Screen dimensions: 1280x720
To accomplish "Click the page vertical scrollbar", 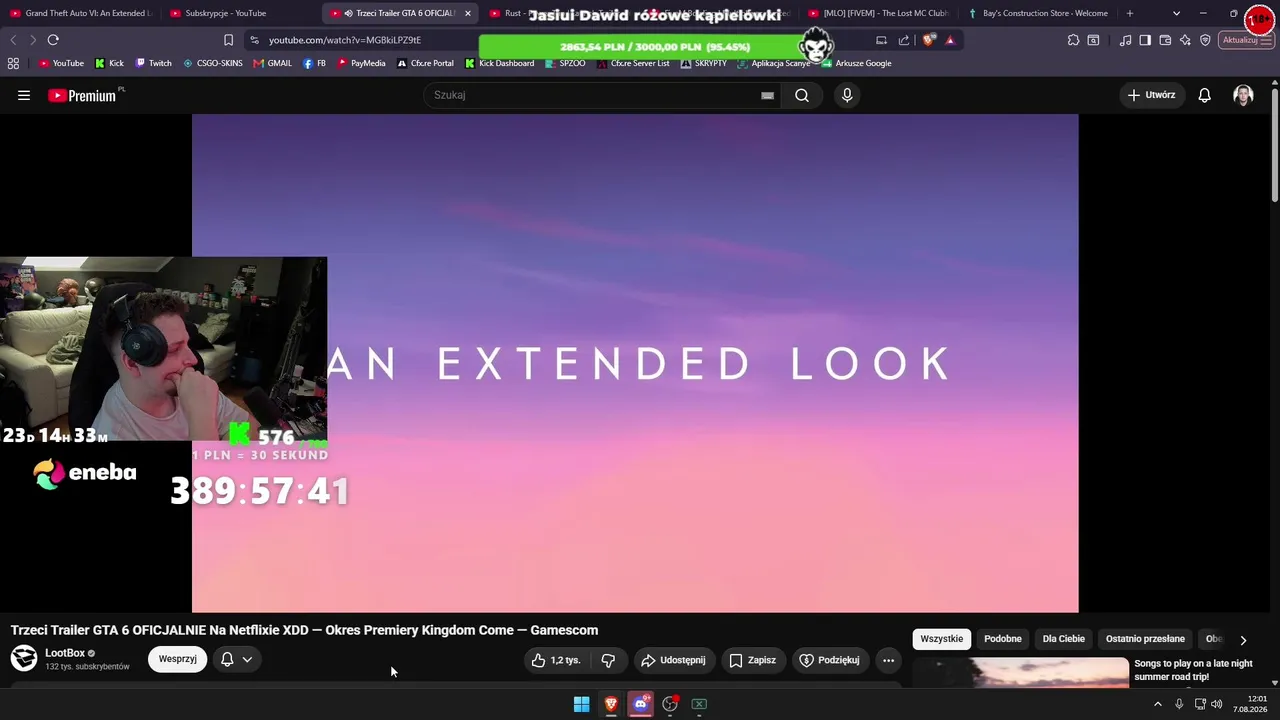I will pos(1275,145).
